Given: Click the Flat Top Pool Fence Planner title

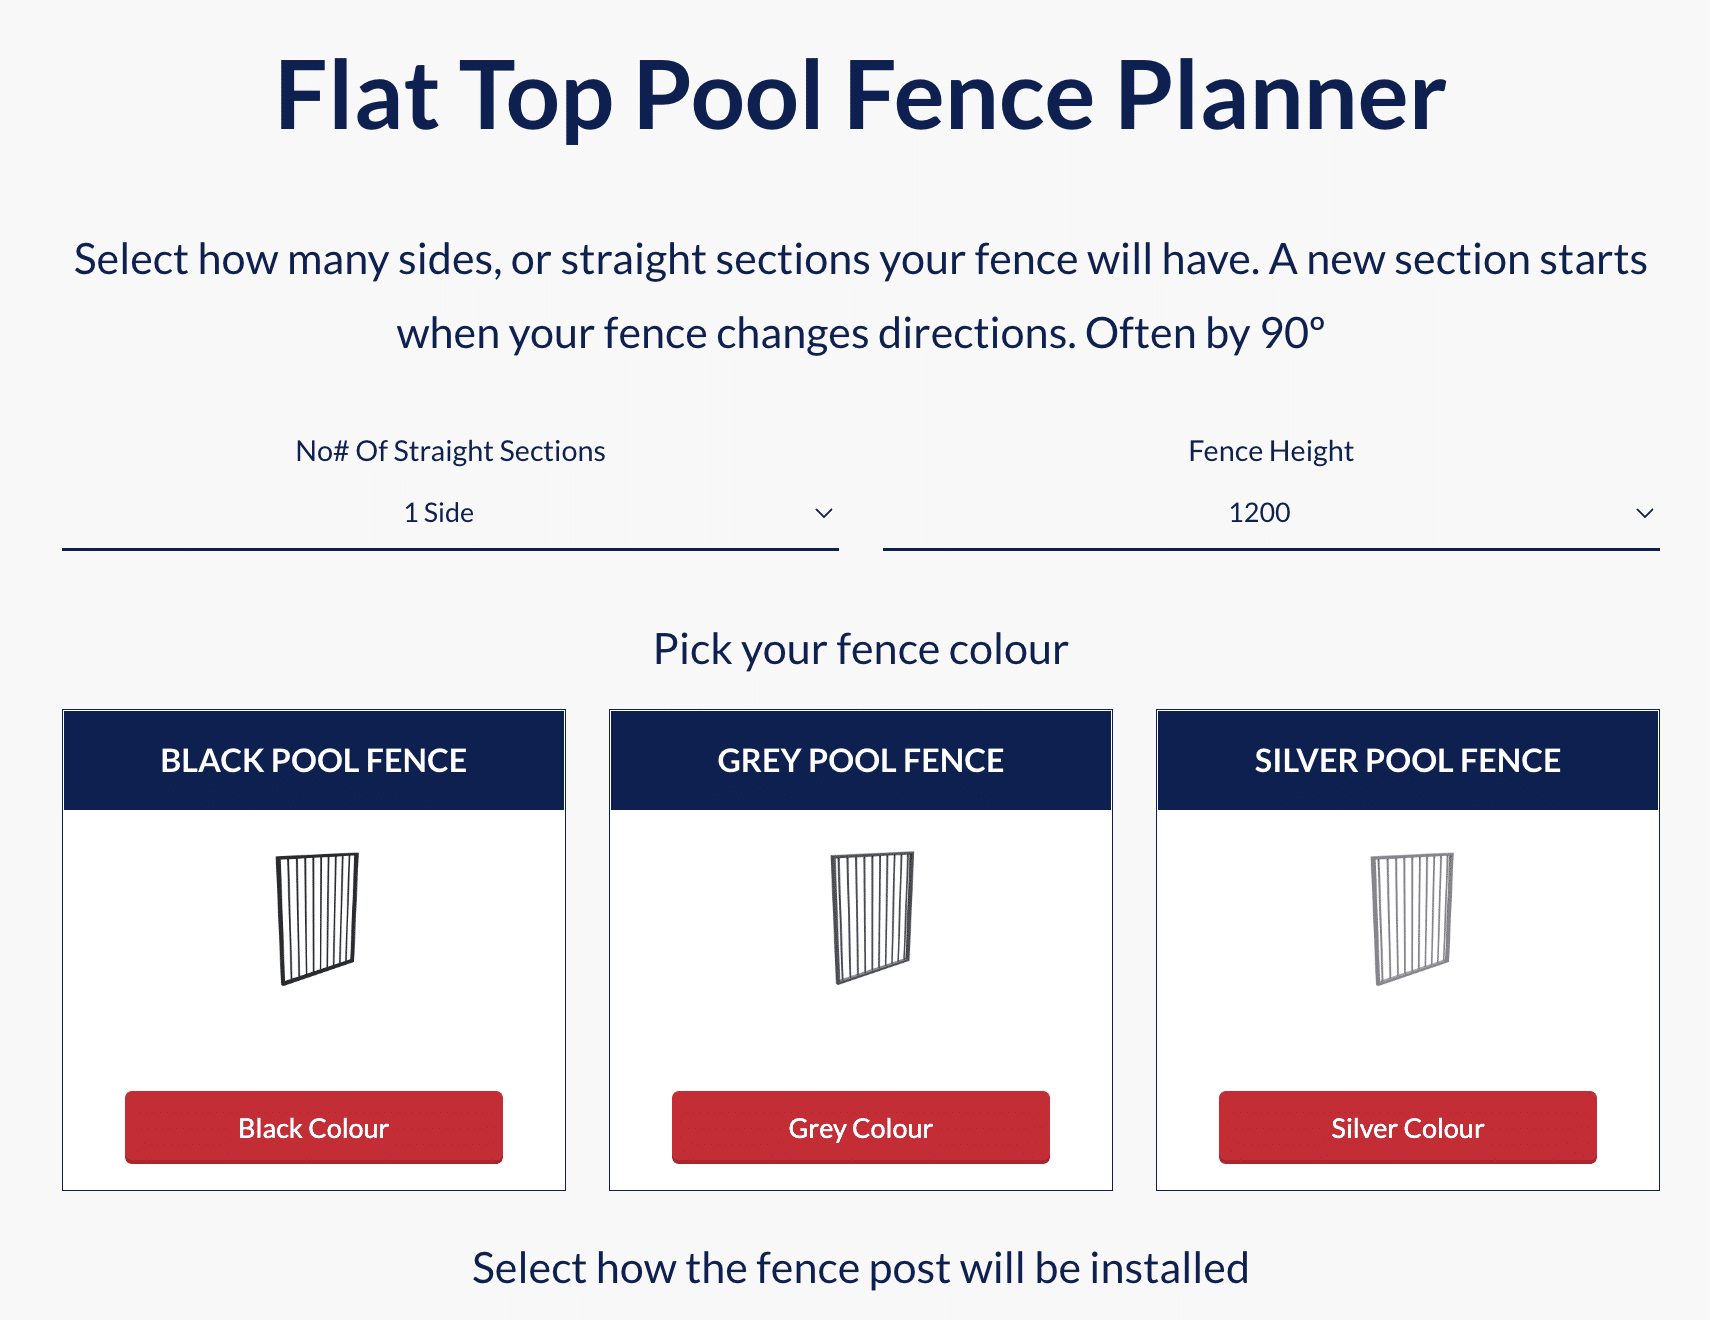Looking at the screenshot, I should pos(861,96).
